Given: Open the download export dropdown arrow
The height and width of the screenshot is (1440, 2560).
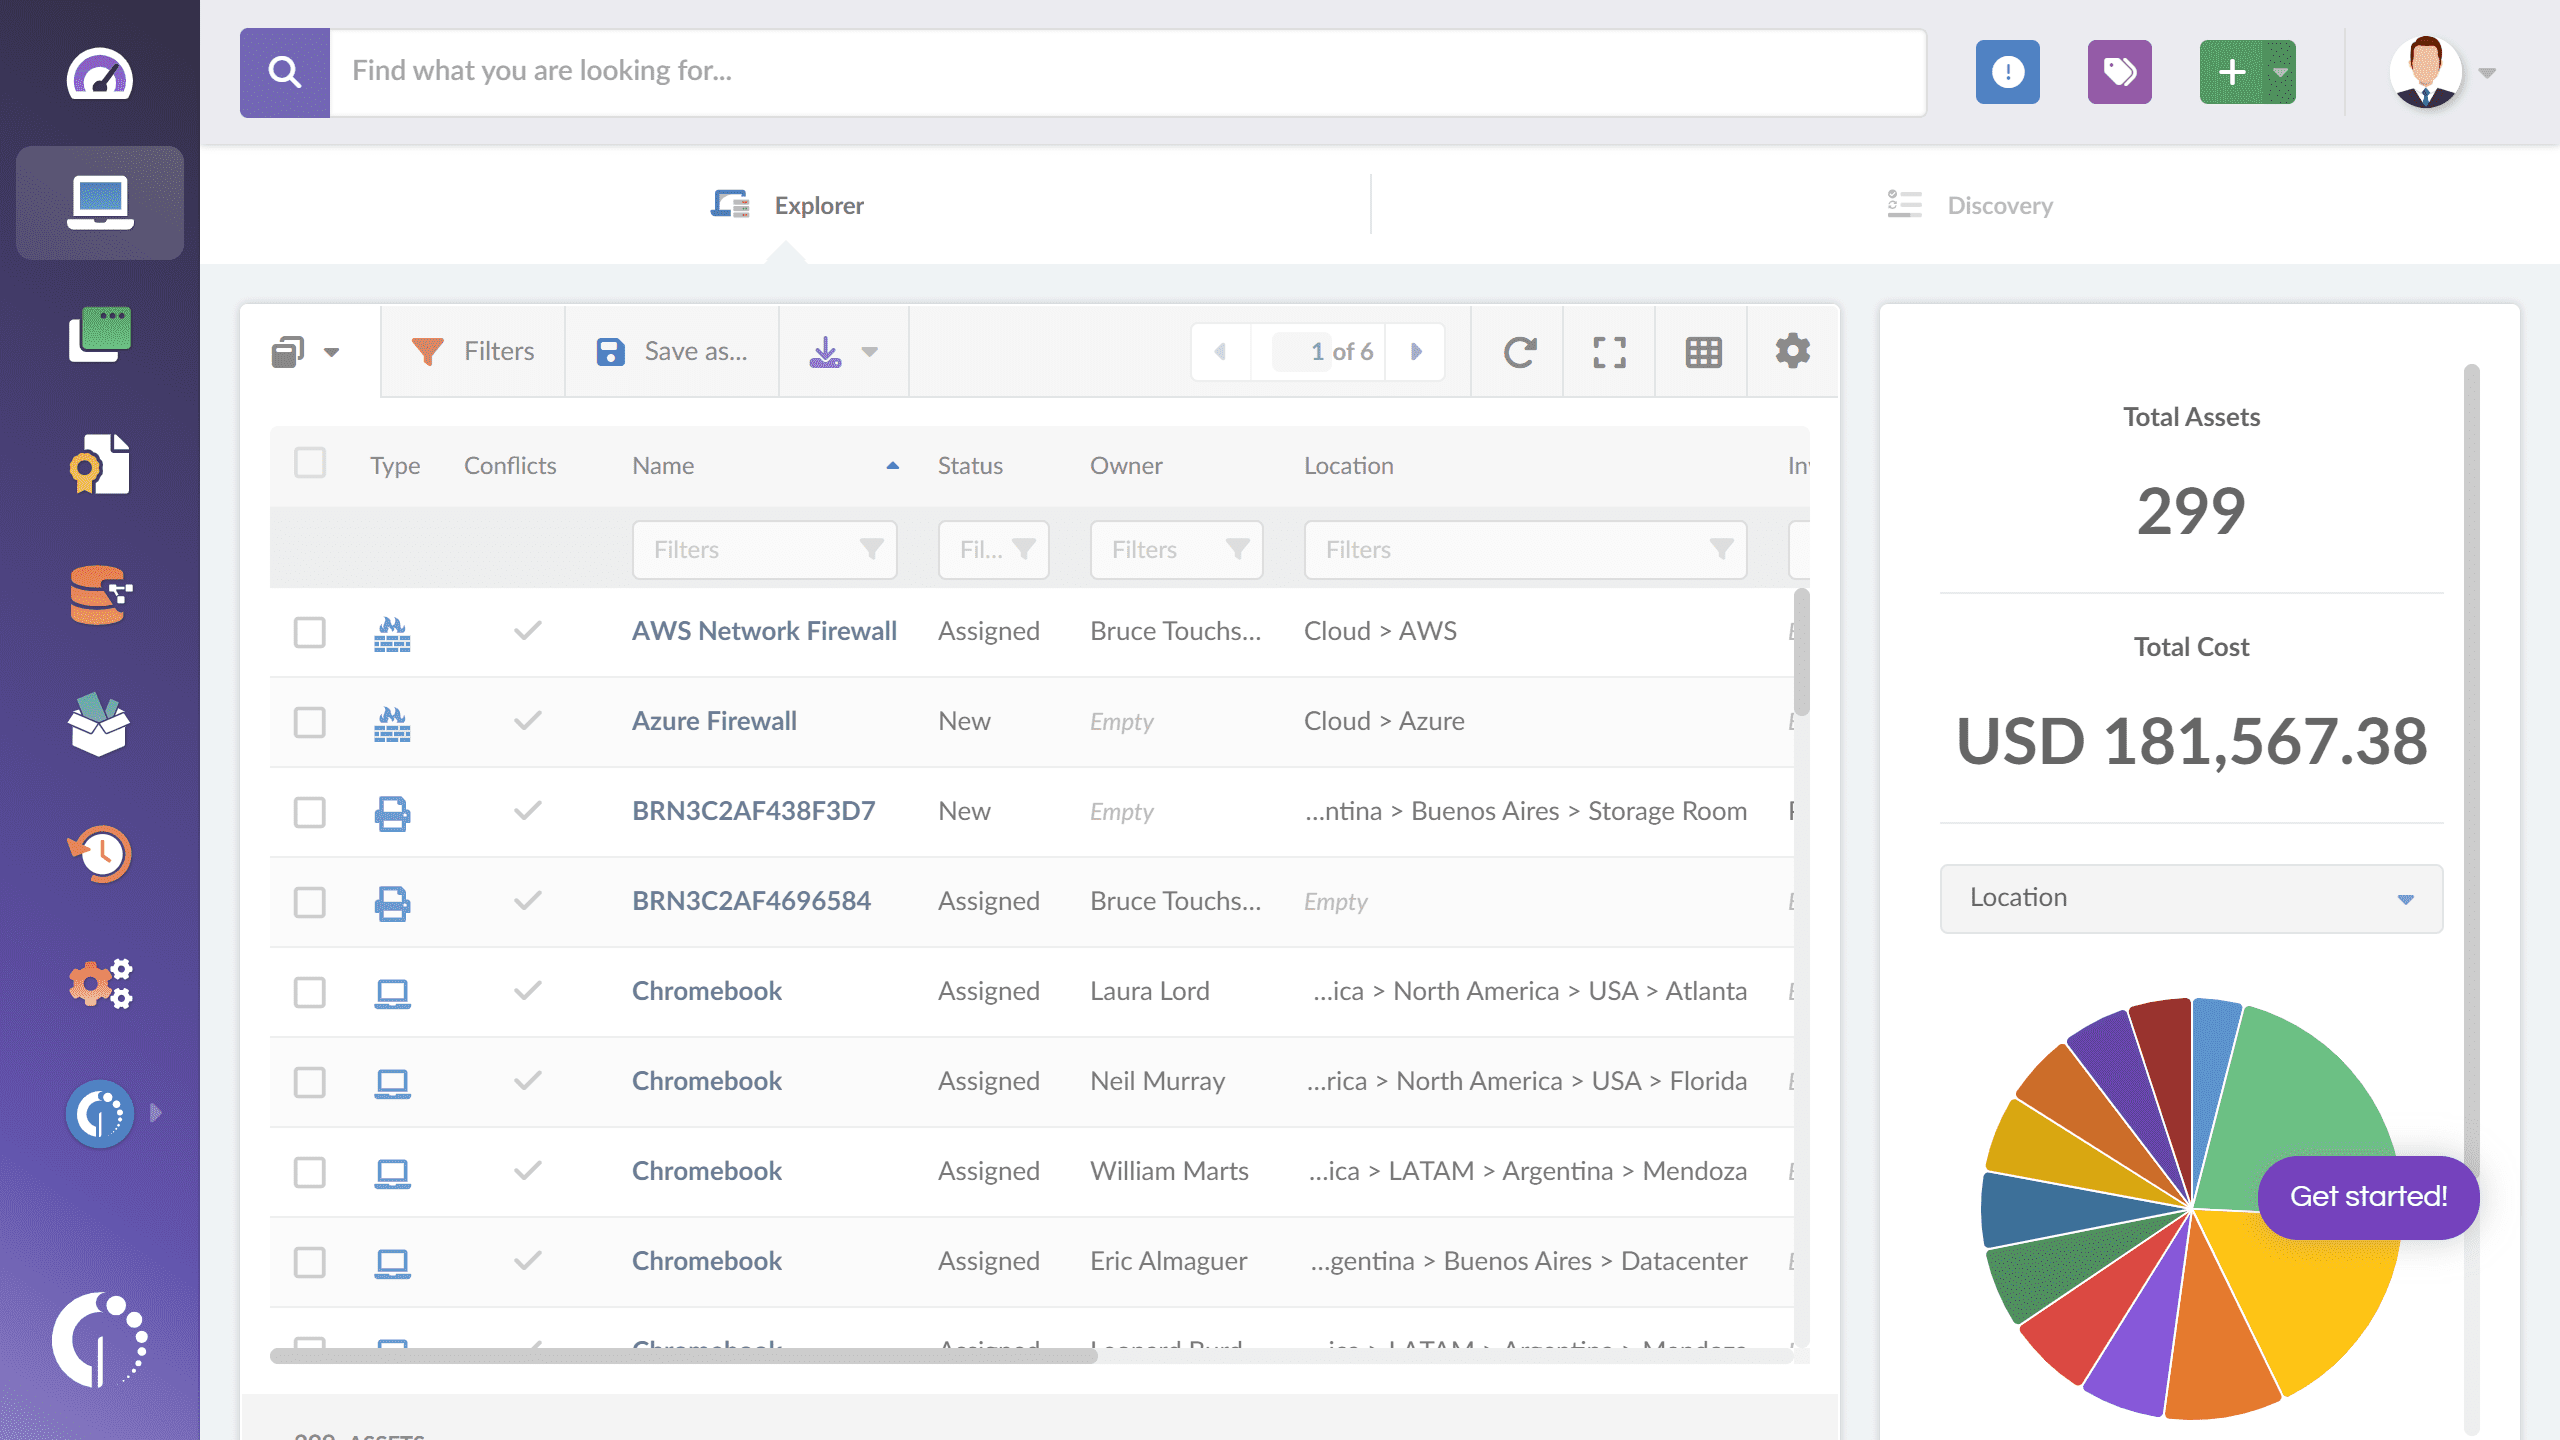Looking at the screenshot, I should (x=870, y=352).
